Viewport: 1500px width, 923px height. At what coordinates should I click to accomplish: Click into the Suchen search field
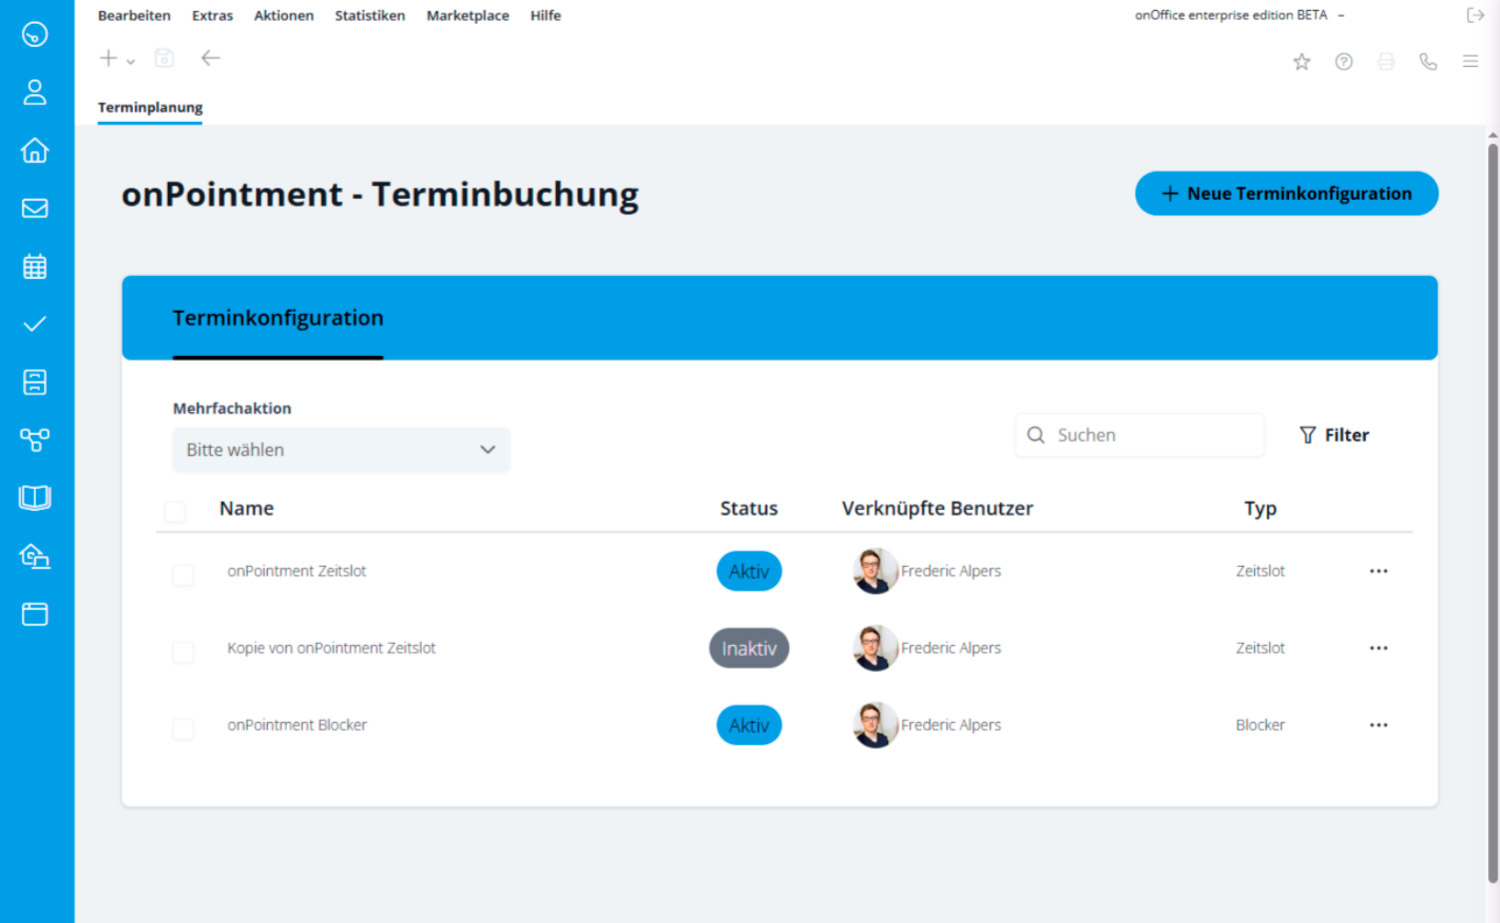(x=1150, y=435)
